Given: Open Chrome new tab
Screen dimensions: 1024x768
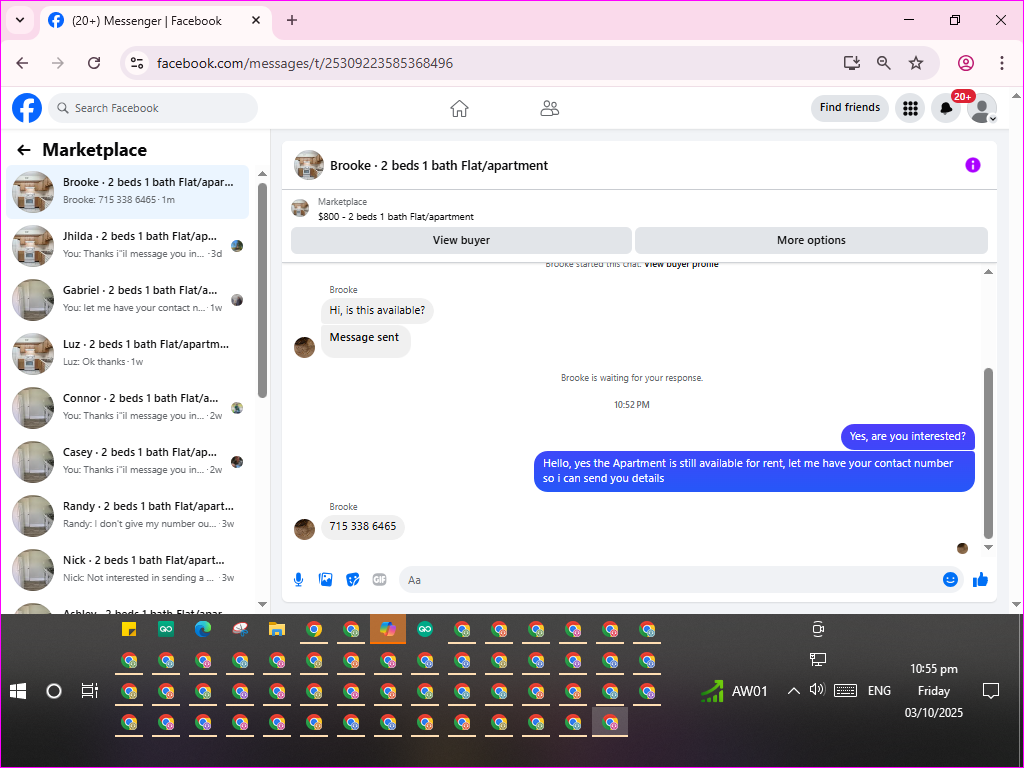Looking at the screenshot, I should tap(292, 20).
